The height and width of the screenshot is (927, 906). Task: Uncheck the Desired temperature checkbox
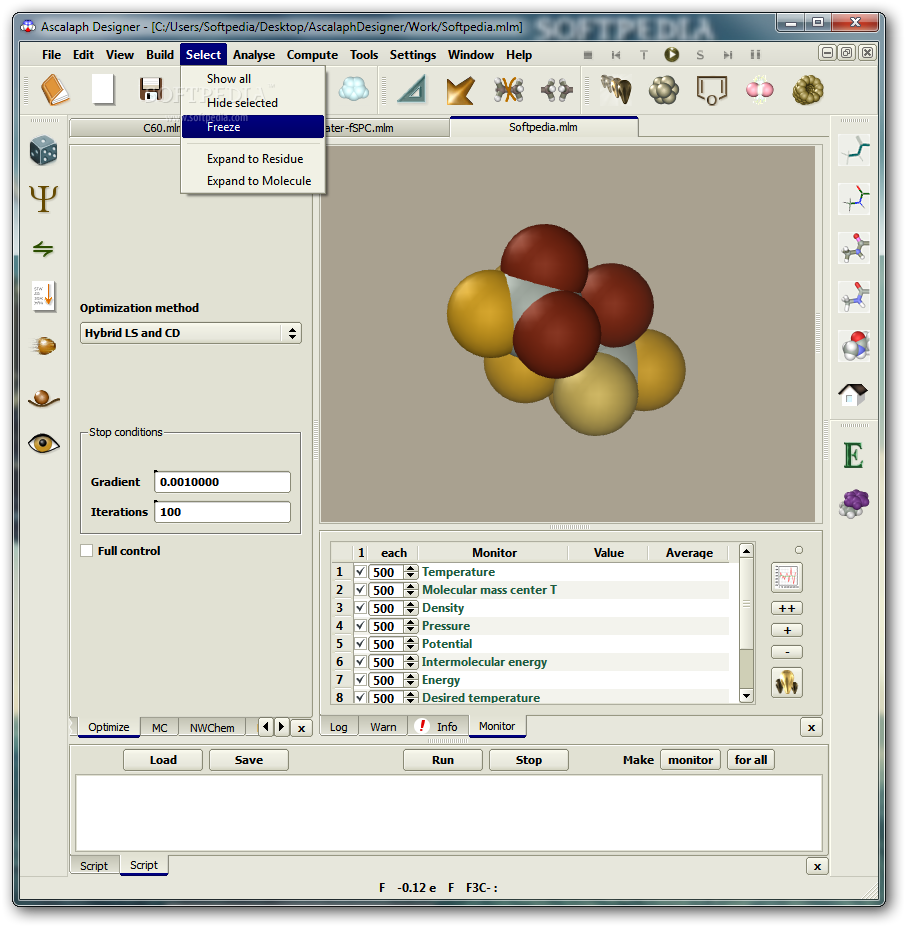pyautogui.click(x=360, y=697)
